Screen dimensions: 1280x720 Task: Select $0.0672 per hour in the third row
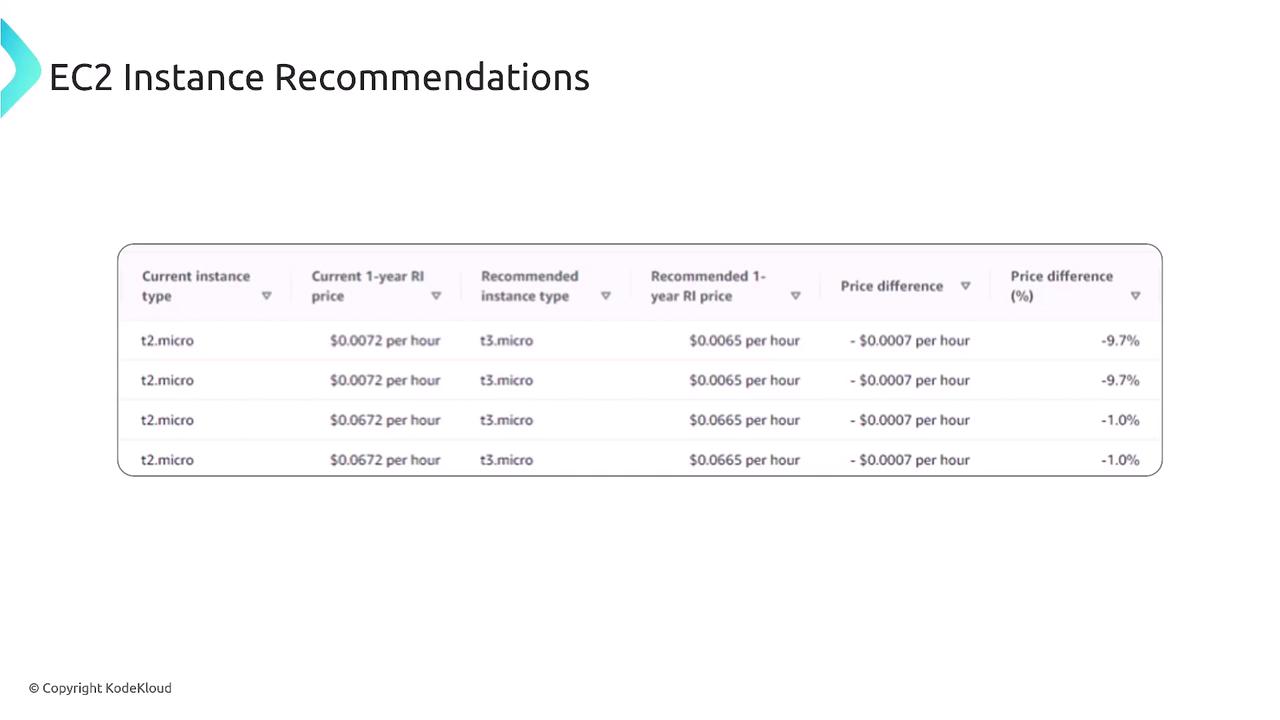(x=385, y=420)
